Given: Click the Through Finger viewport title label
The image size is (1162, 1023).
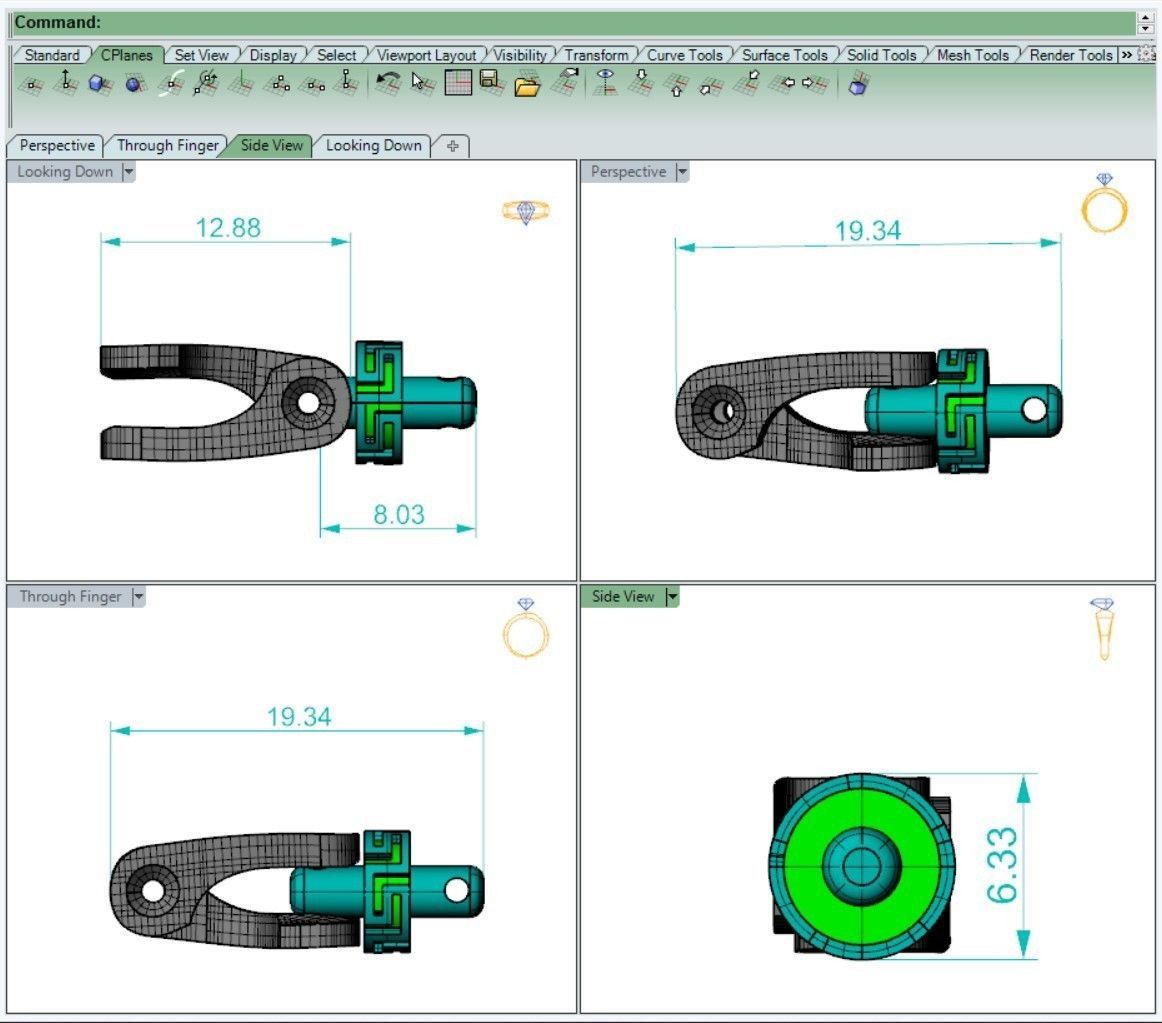Looking at the screenshot, I should click(70, 597).
